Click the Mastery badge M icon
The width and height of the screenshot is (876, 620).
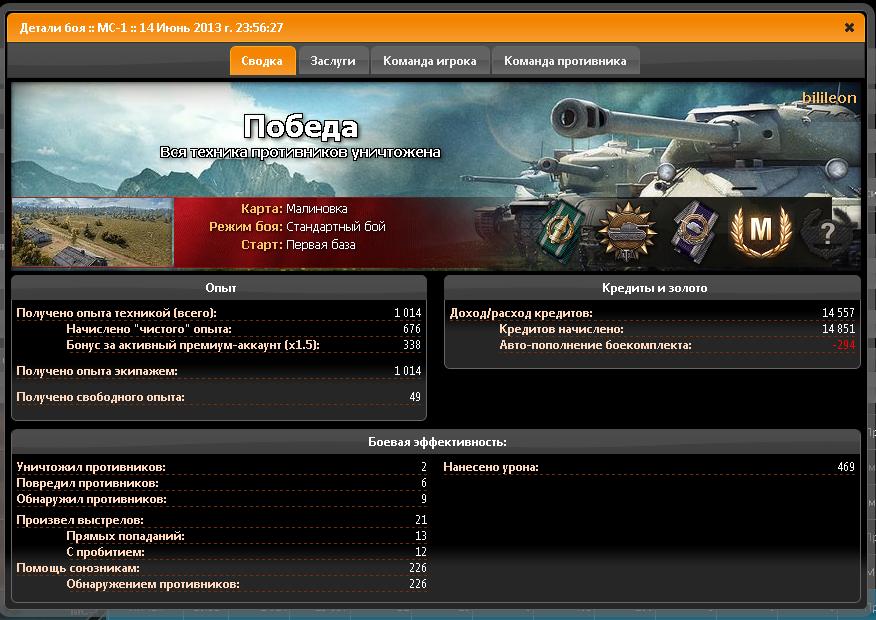761,231
